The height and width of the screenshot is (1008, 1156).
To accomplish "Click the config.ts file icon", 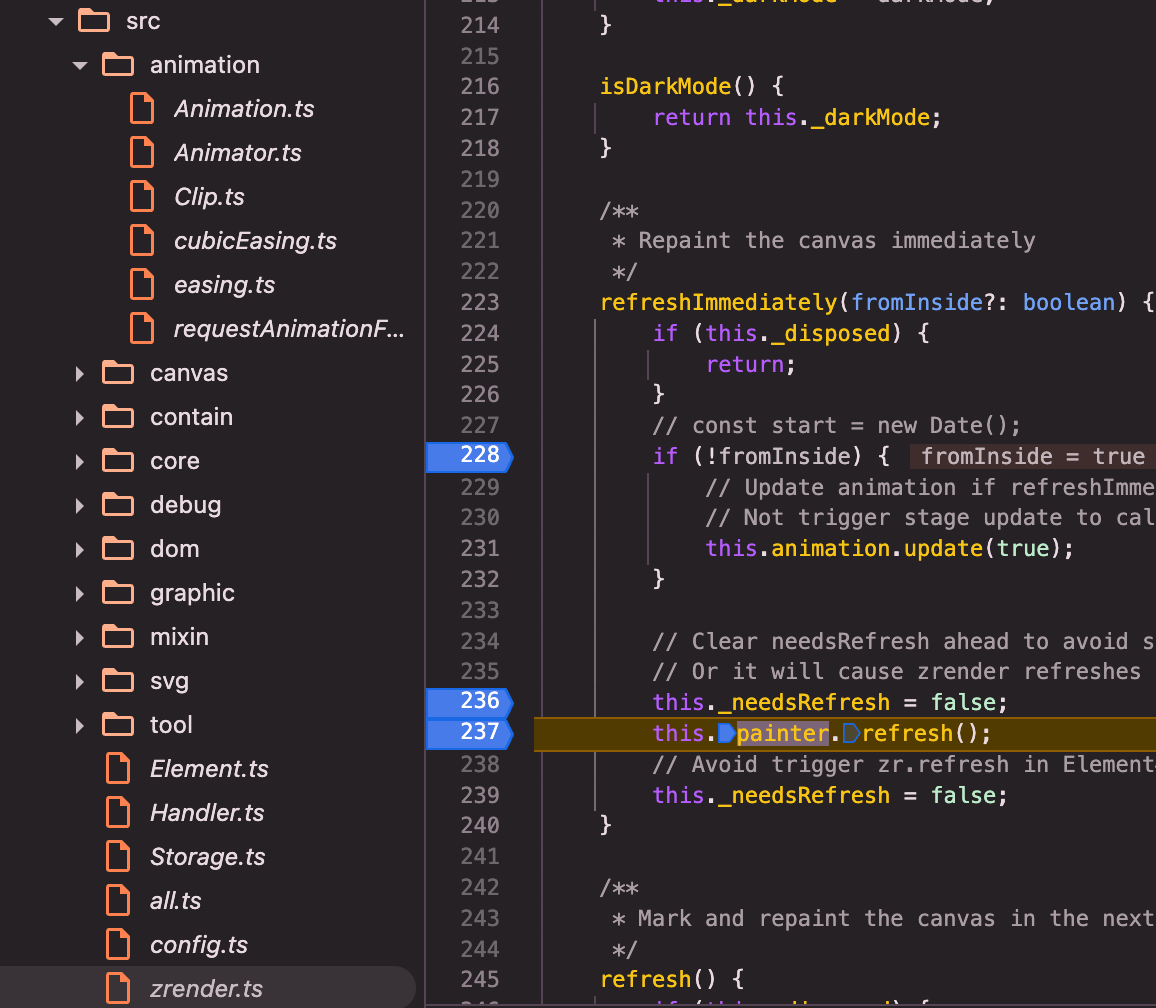I will click(118, 945).
